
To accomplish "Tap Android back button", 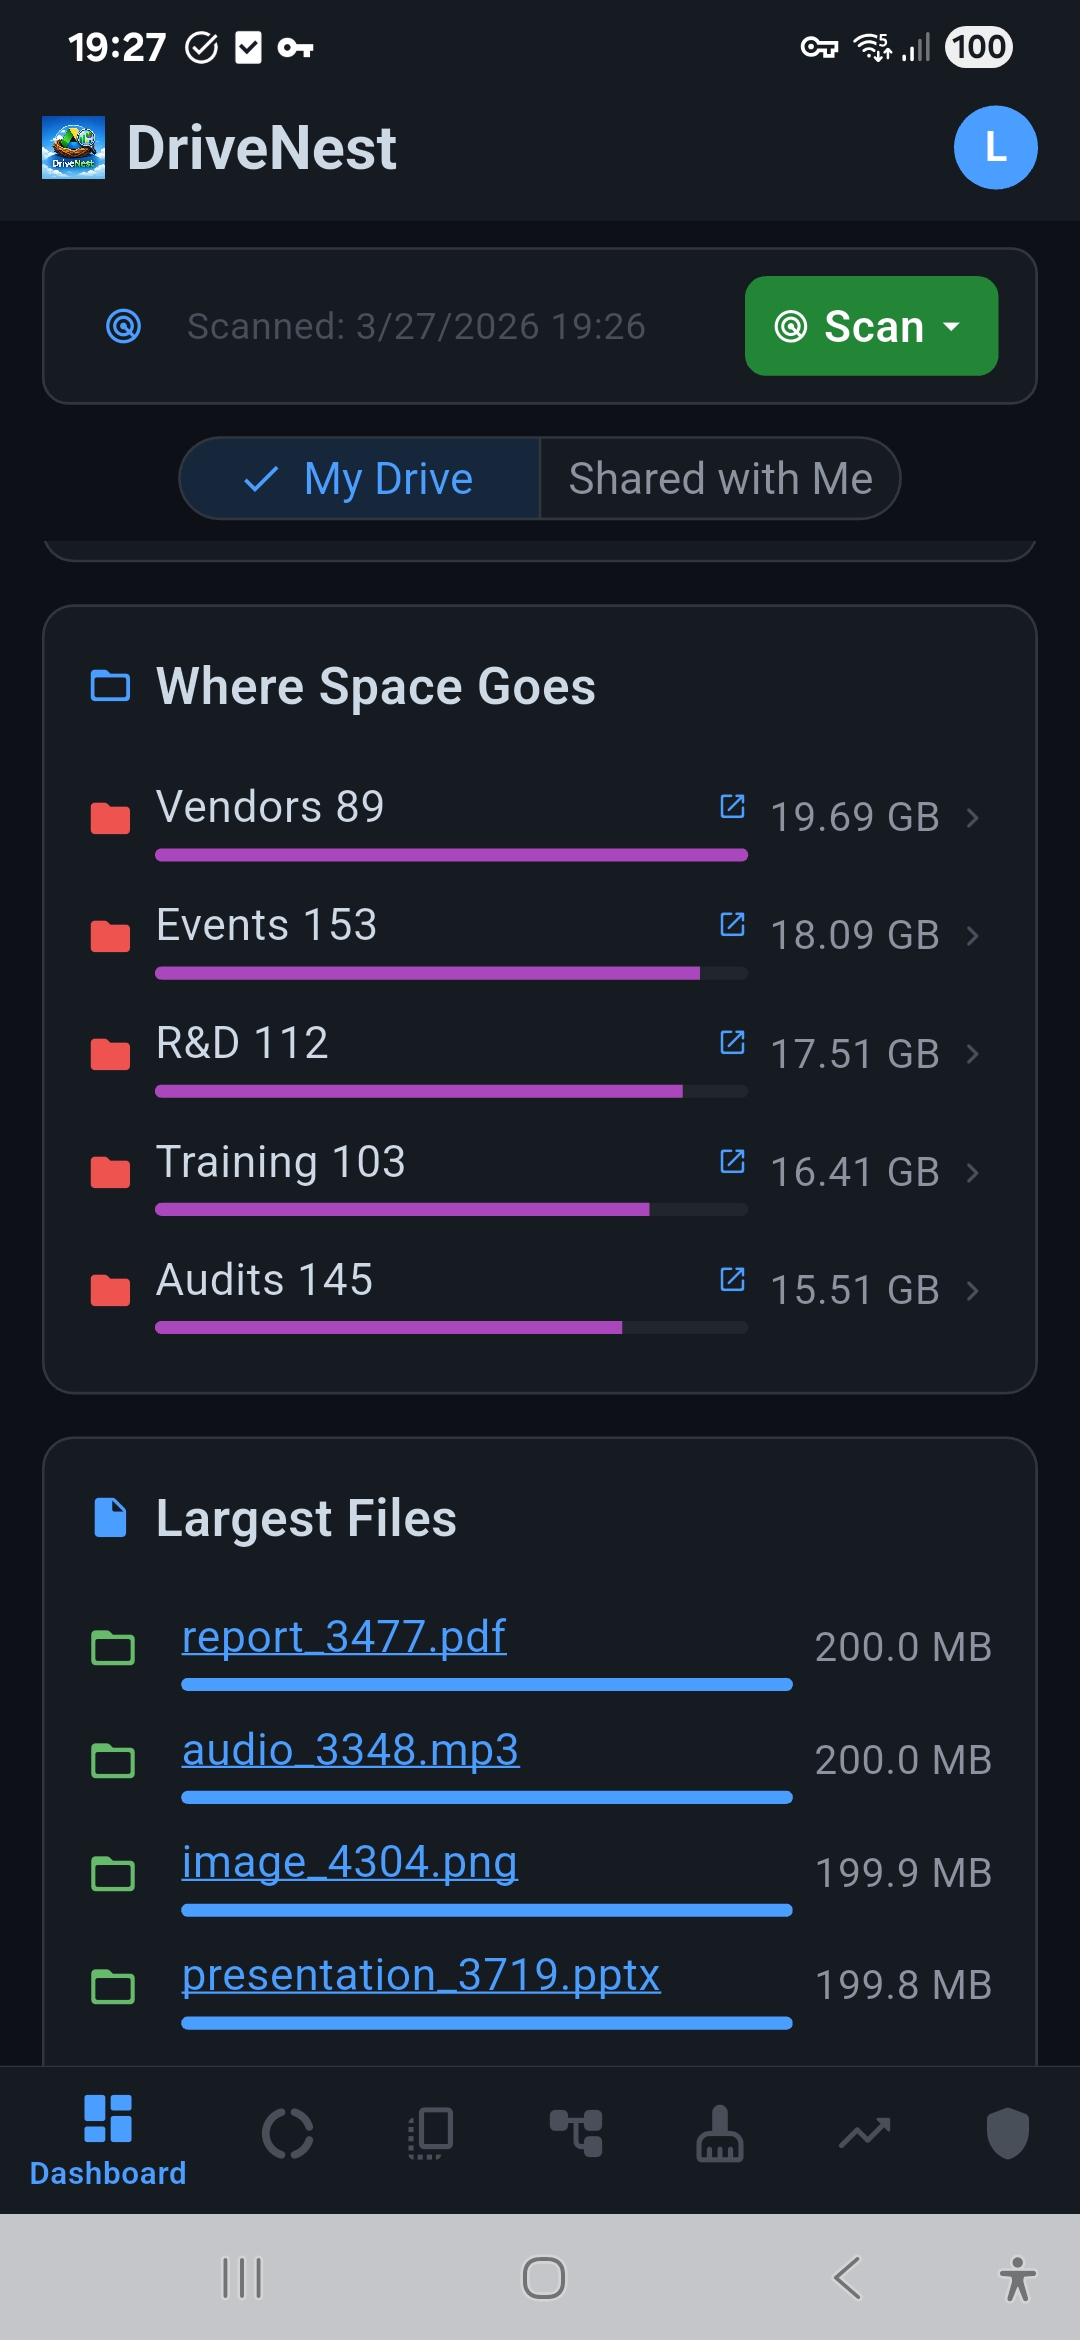I will [x=846, y=2278].
